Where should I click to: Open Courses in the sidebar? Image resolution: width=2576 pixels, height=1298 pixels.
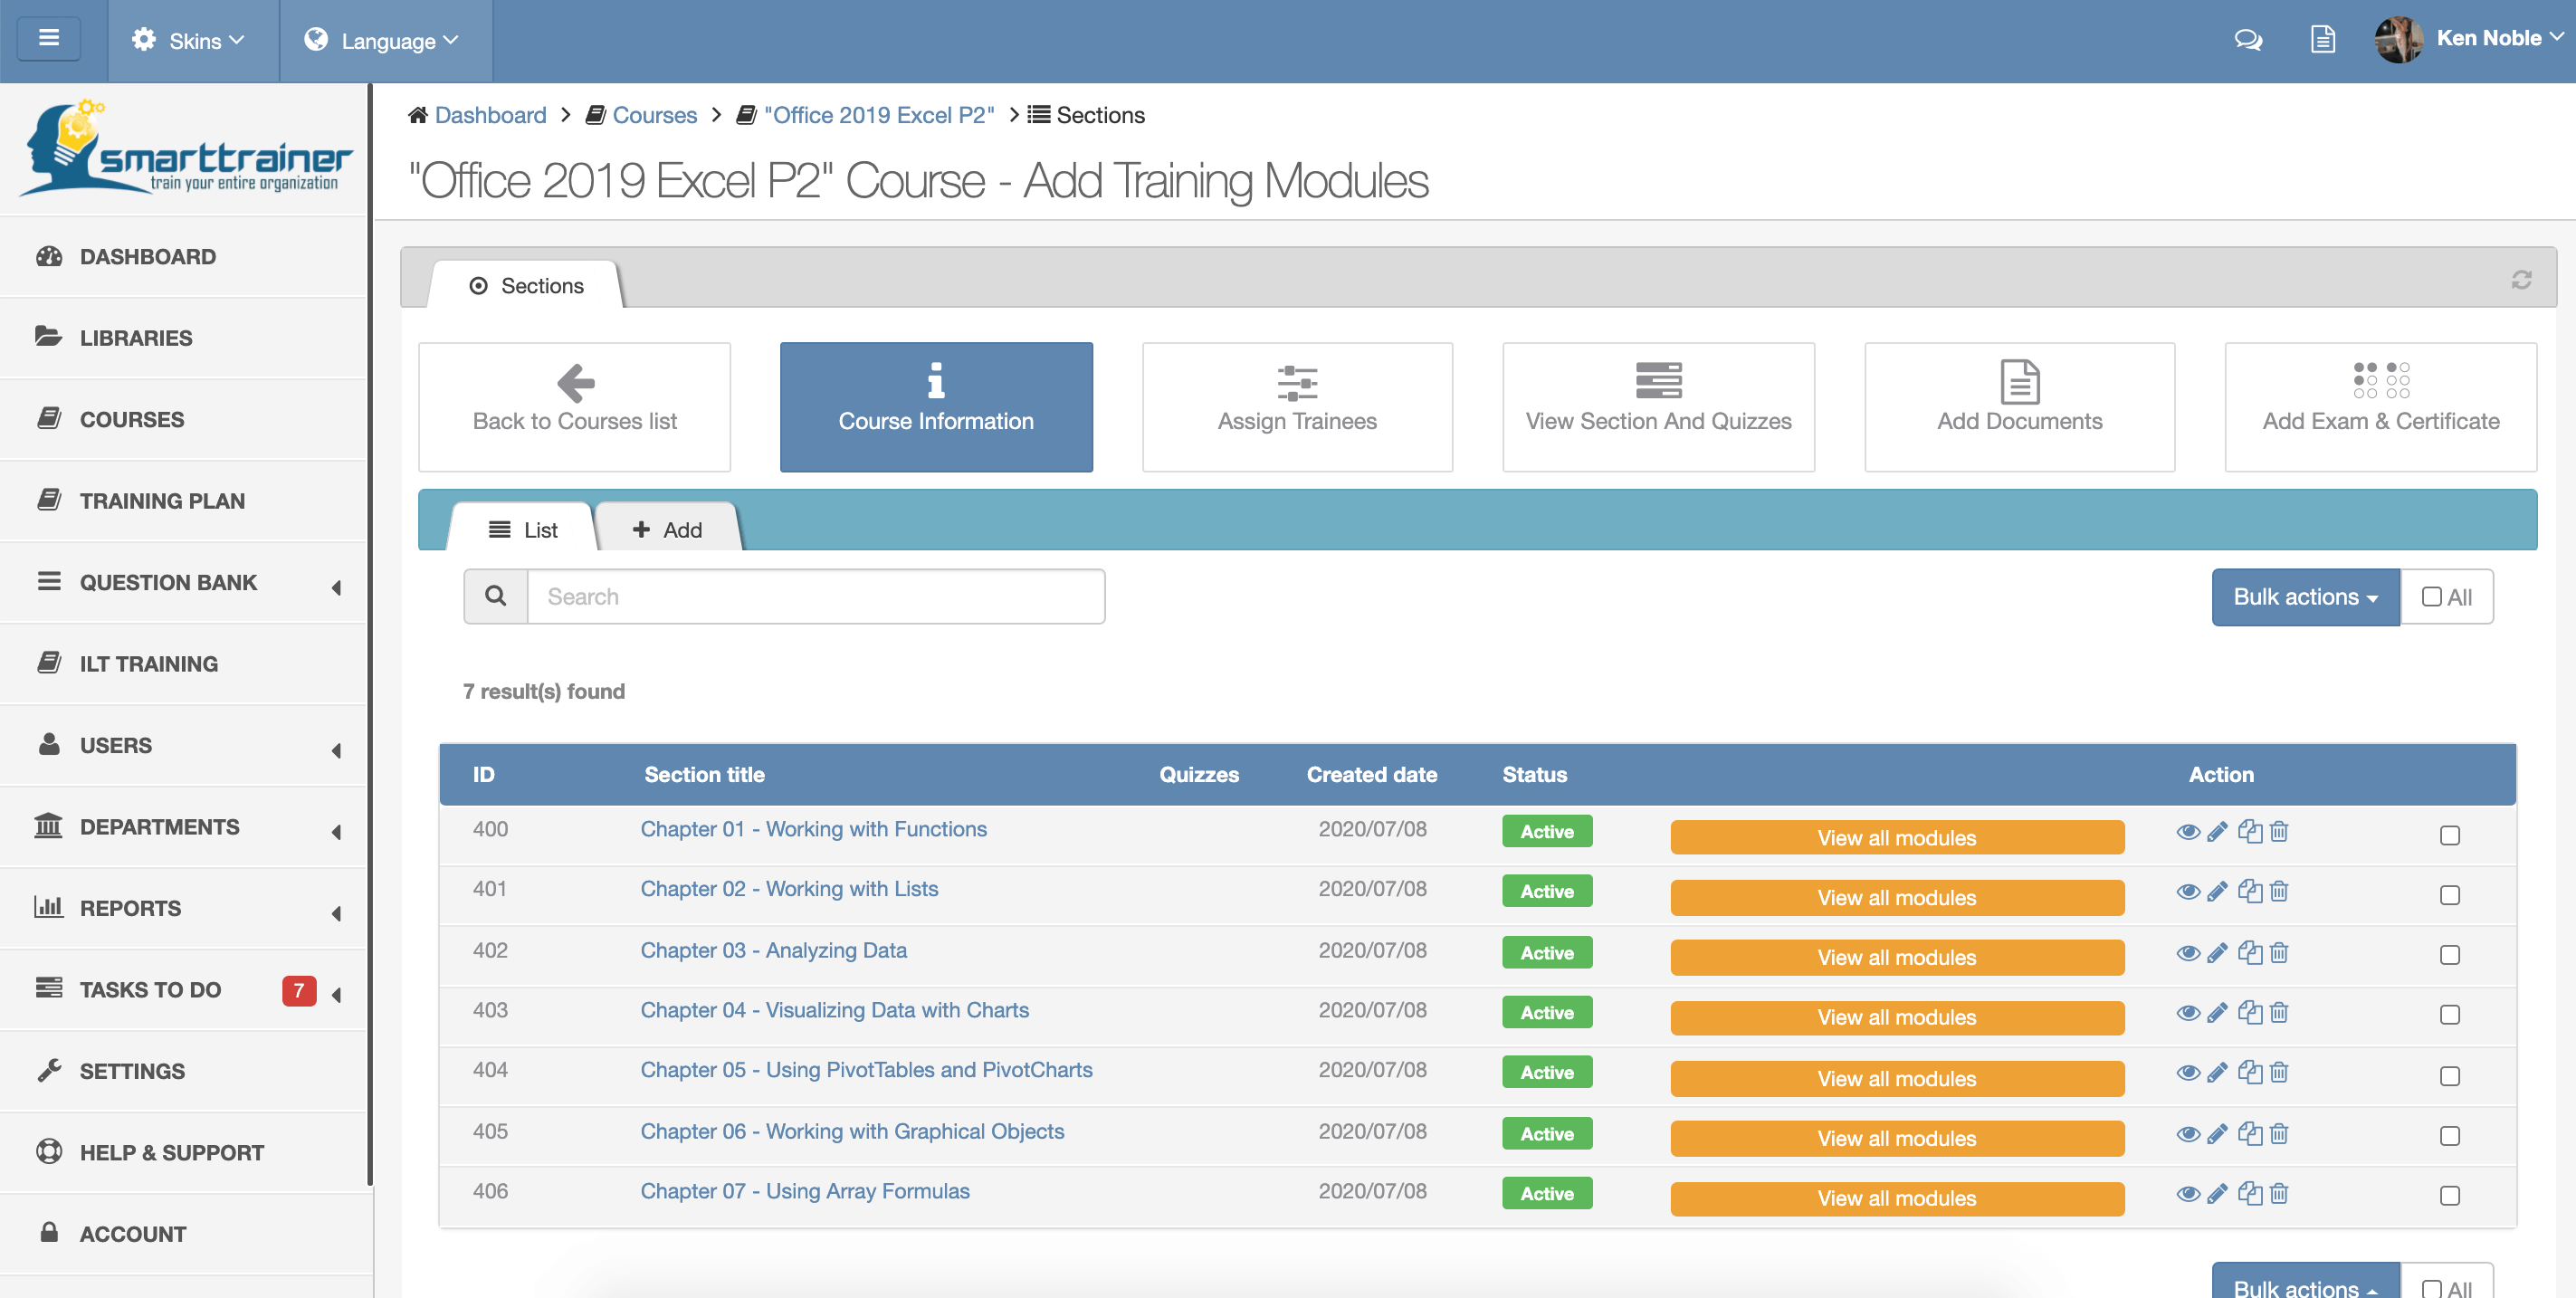[x=184, y=419]
